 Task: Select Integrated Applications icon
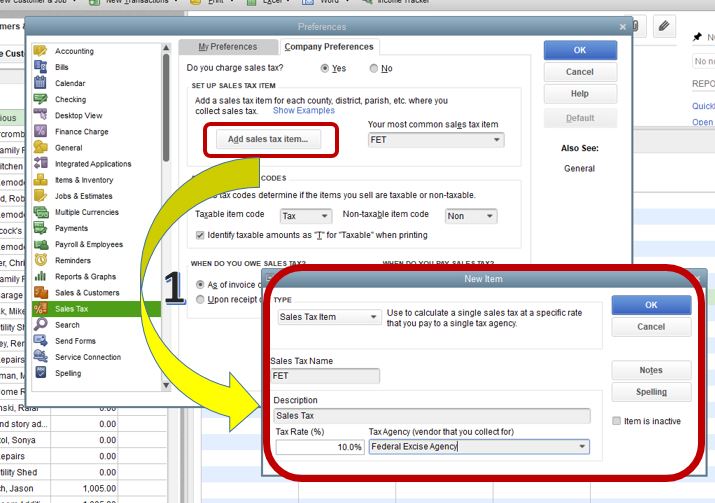[40, 163]
